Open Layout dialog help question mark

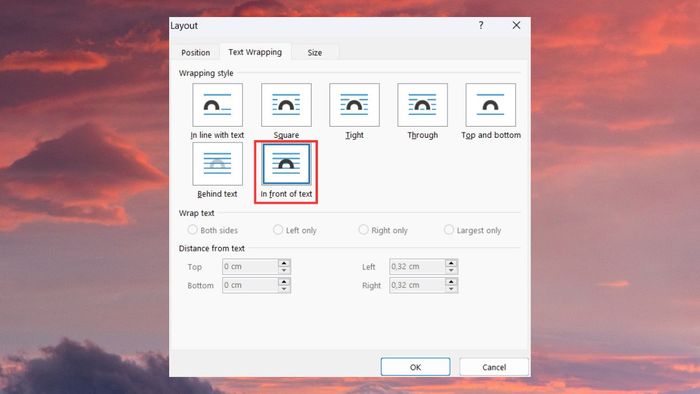pyautogui.click(x=481, y=25)
